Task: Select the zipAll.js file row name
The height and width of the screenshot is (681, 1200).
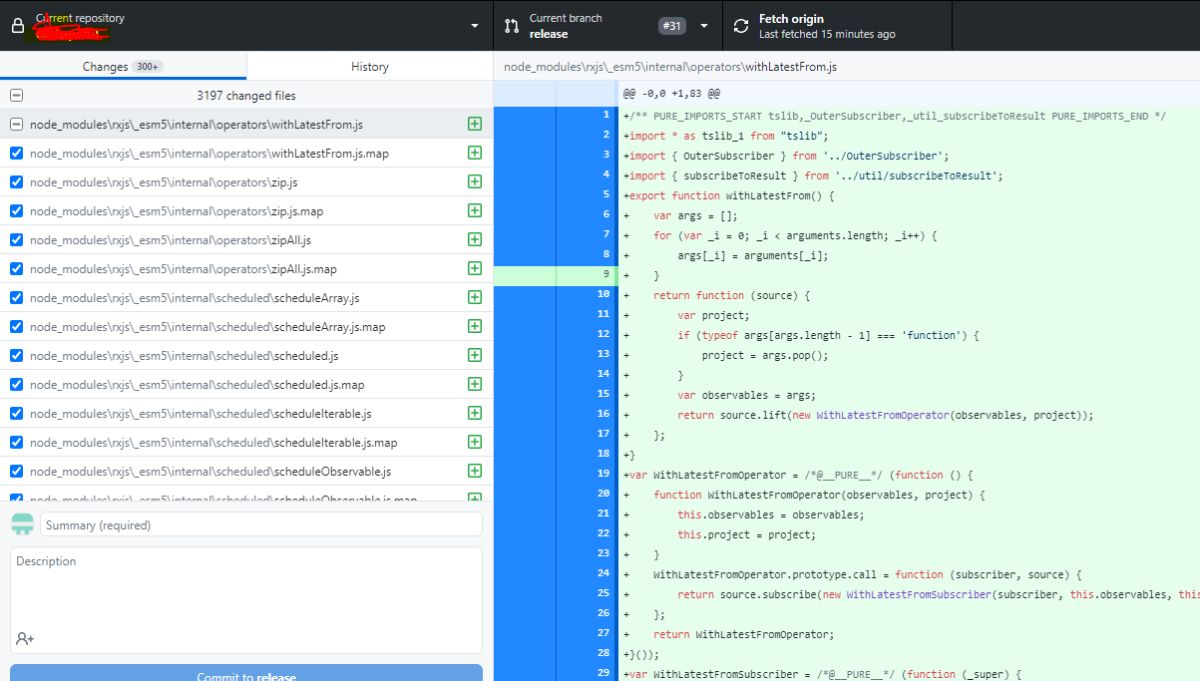Action: click(x=170, y=240)
